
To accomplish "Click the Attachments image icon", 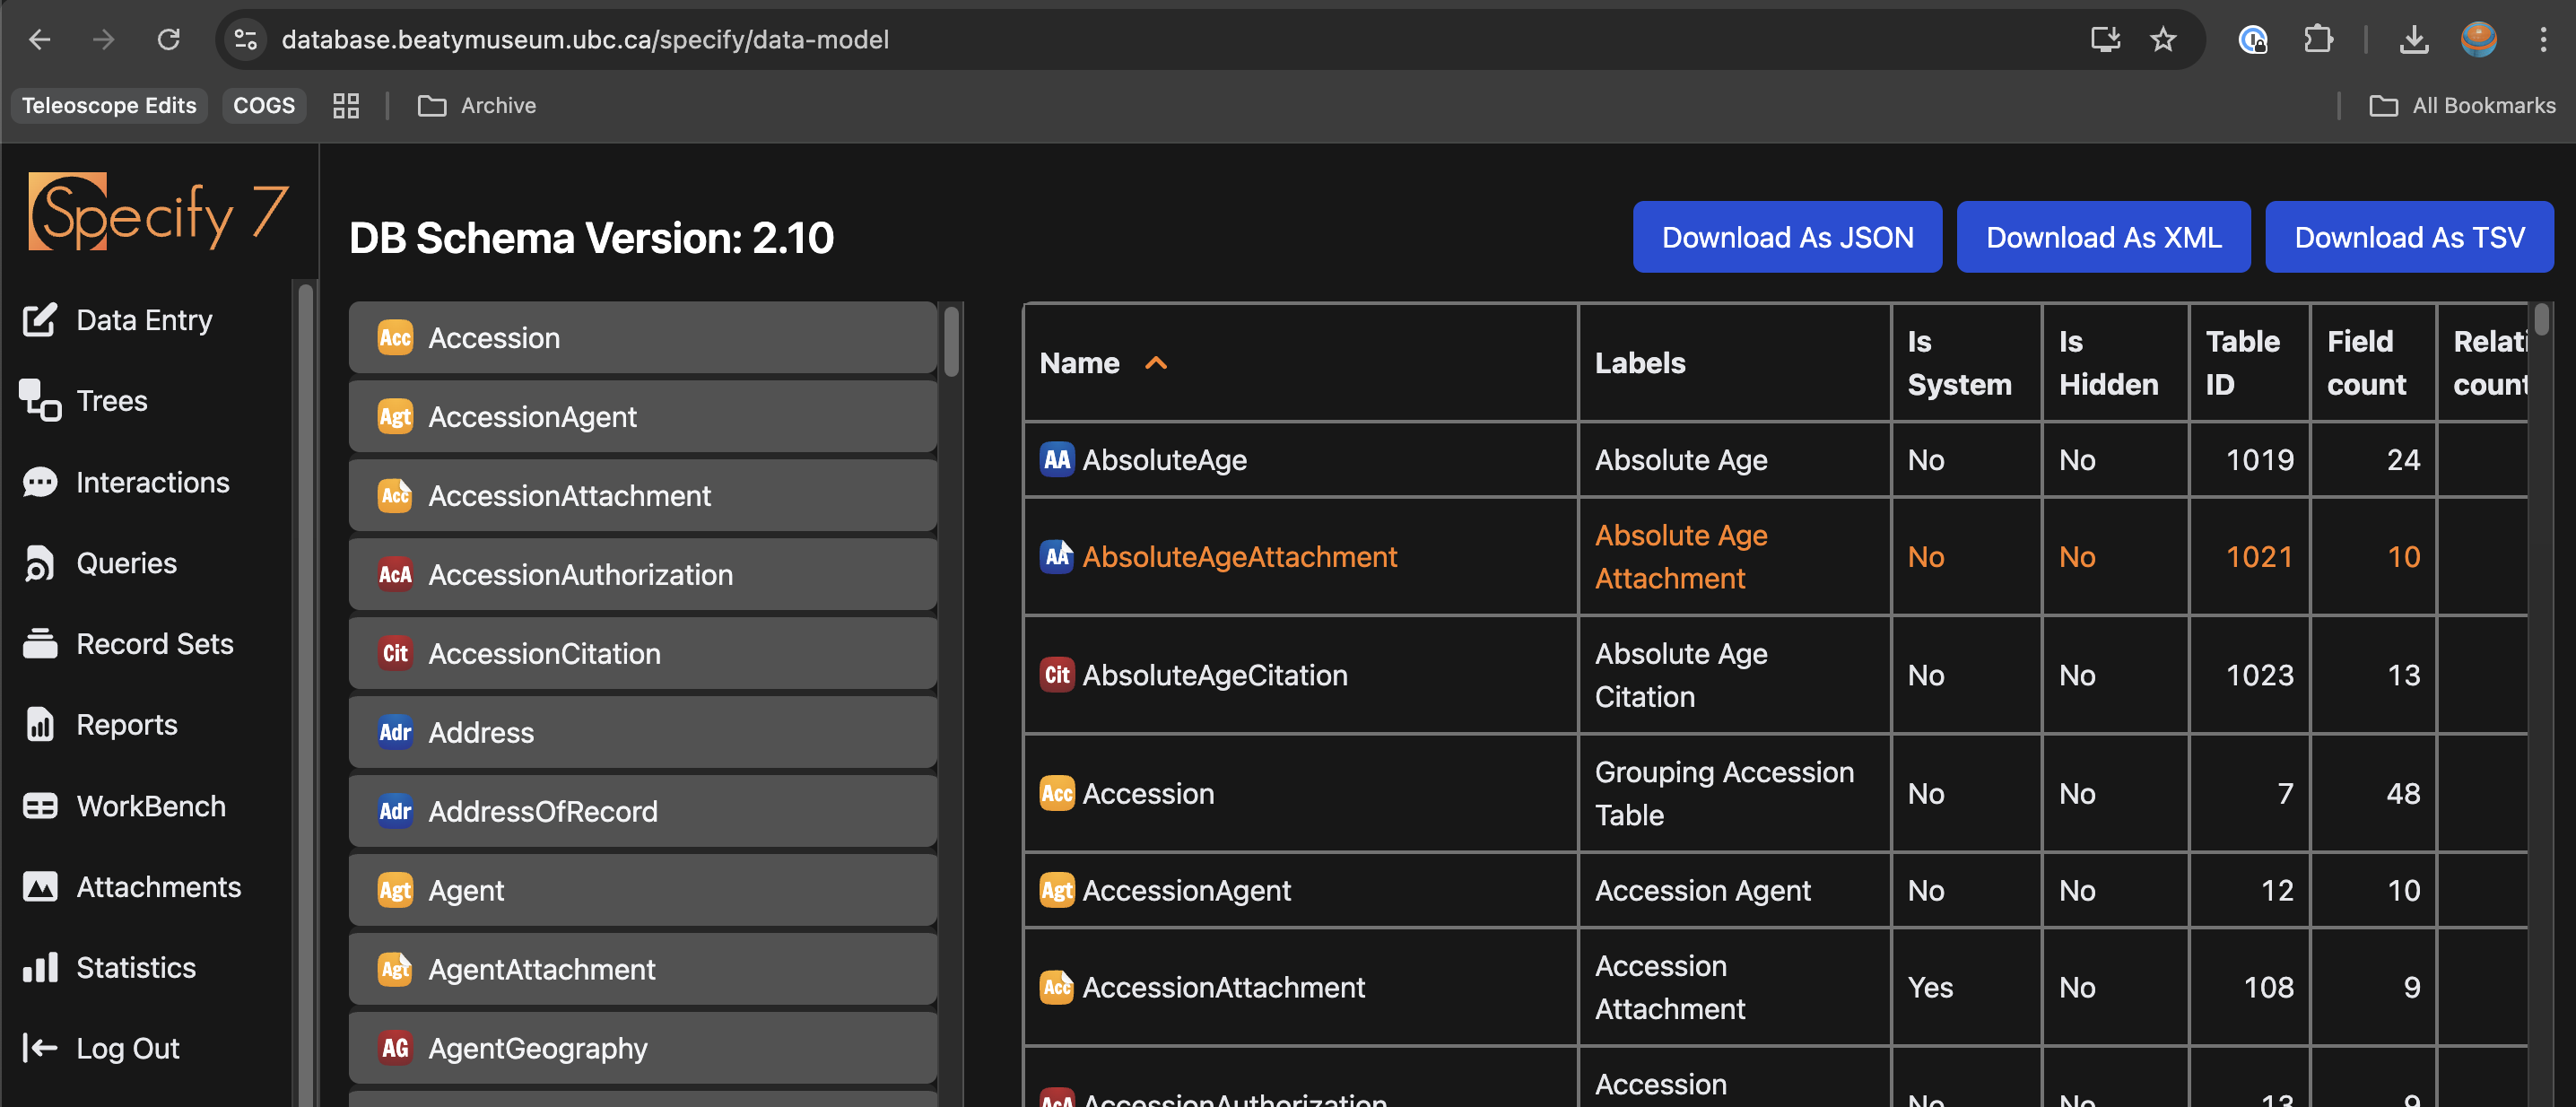I will click(x=40, y=887).
